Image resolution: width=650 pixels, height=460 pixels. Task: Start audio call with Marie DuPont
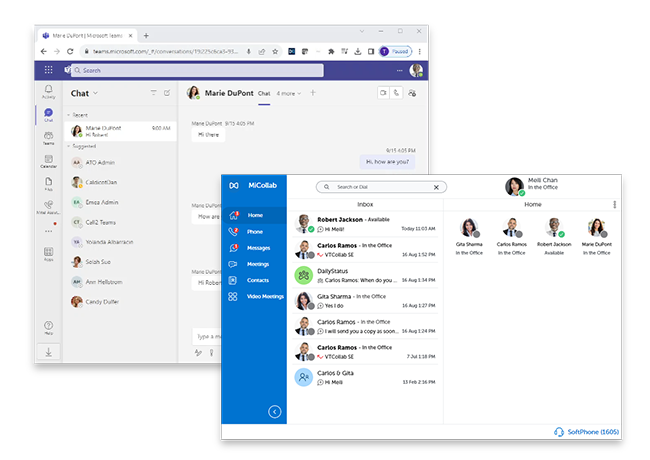point(396,93)
